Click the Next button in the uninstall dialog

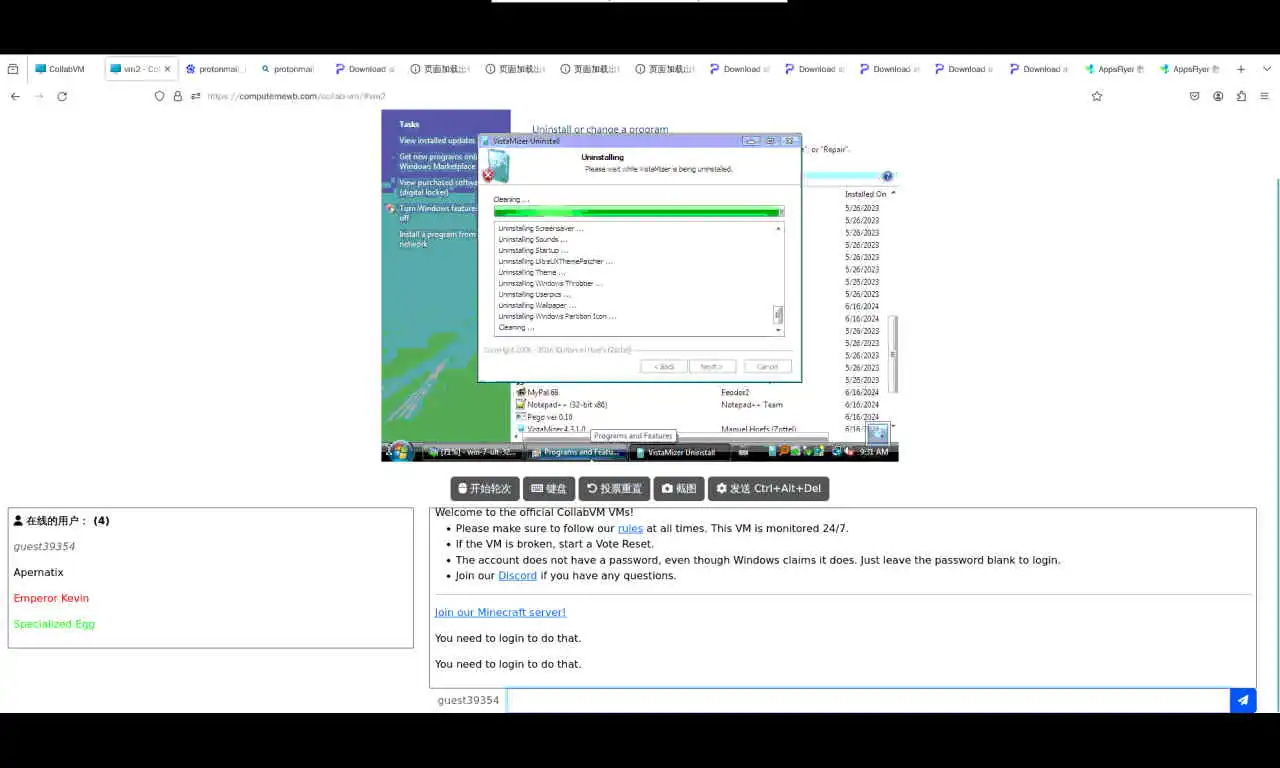pyautogui.click(x=711, y=367)
